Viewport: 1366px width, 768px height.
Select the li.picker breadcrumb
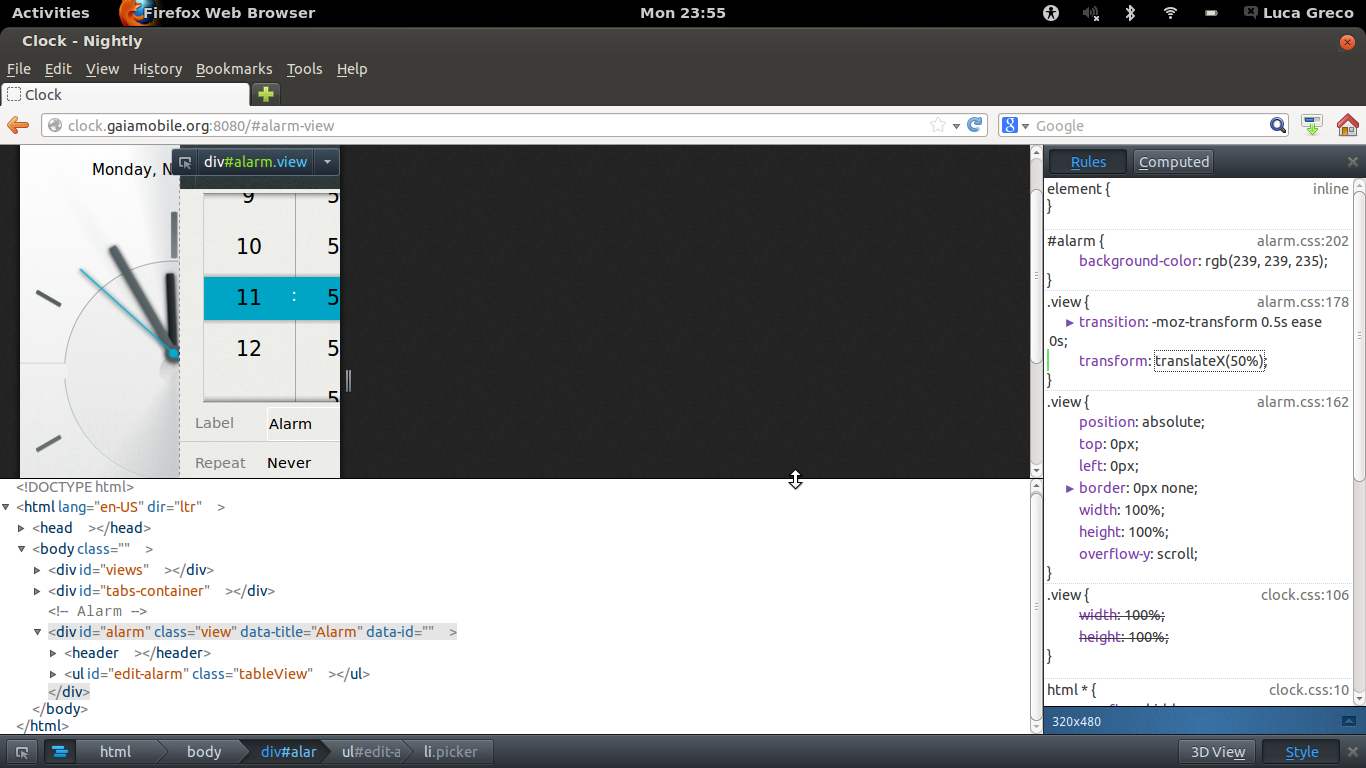[450, 752]
